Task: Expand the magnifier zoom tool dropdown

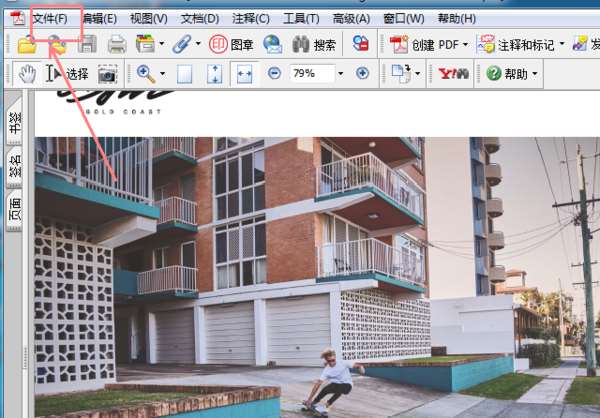Action: (163, 73)
